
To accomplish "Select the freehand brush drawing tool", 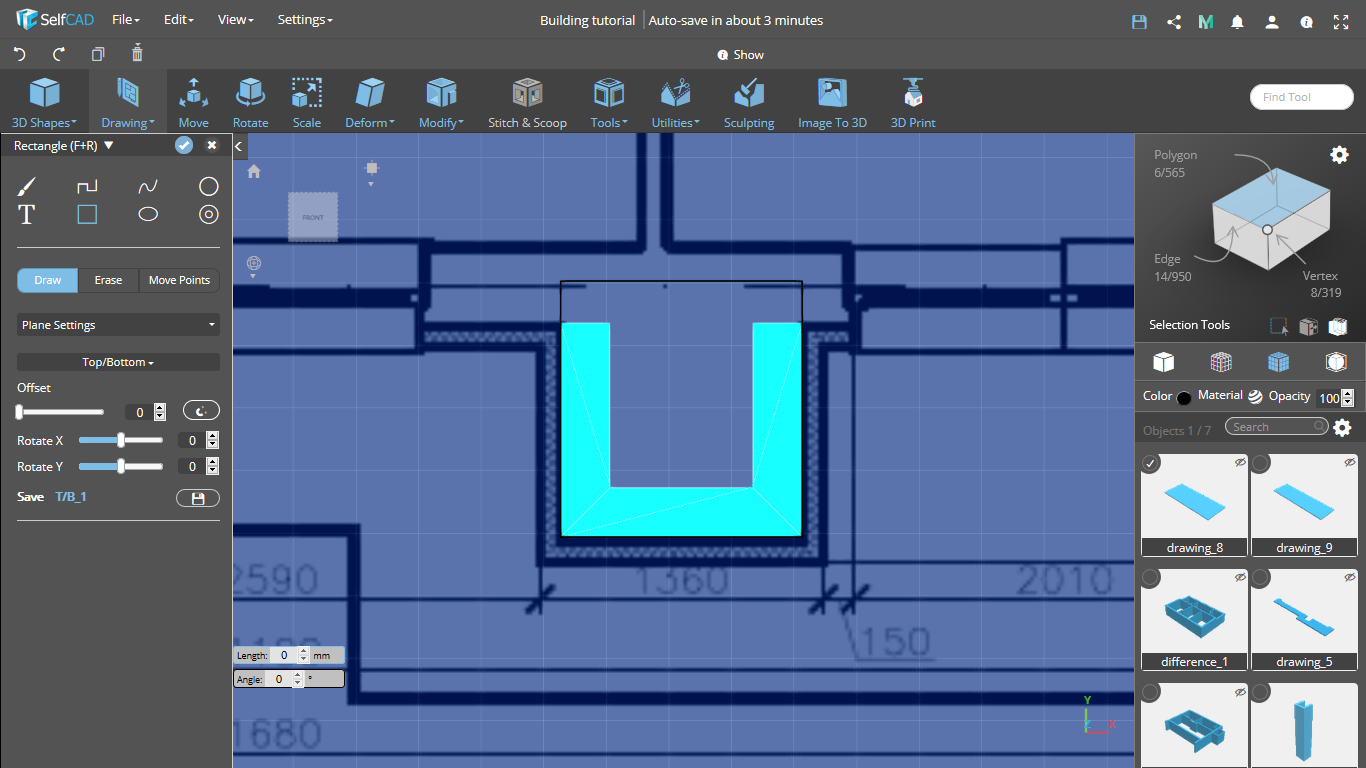I will [x=27, y=186].
